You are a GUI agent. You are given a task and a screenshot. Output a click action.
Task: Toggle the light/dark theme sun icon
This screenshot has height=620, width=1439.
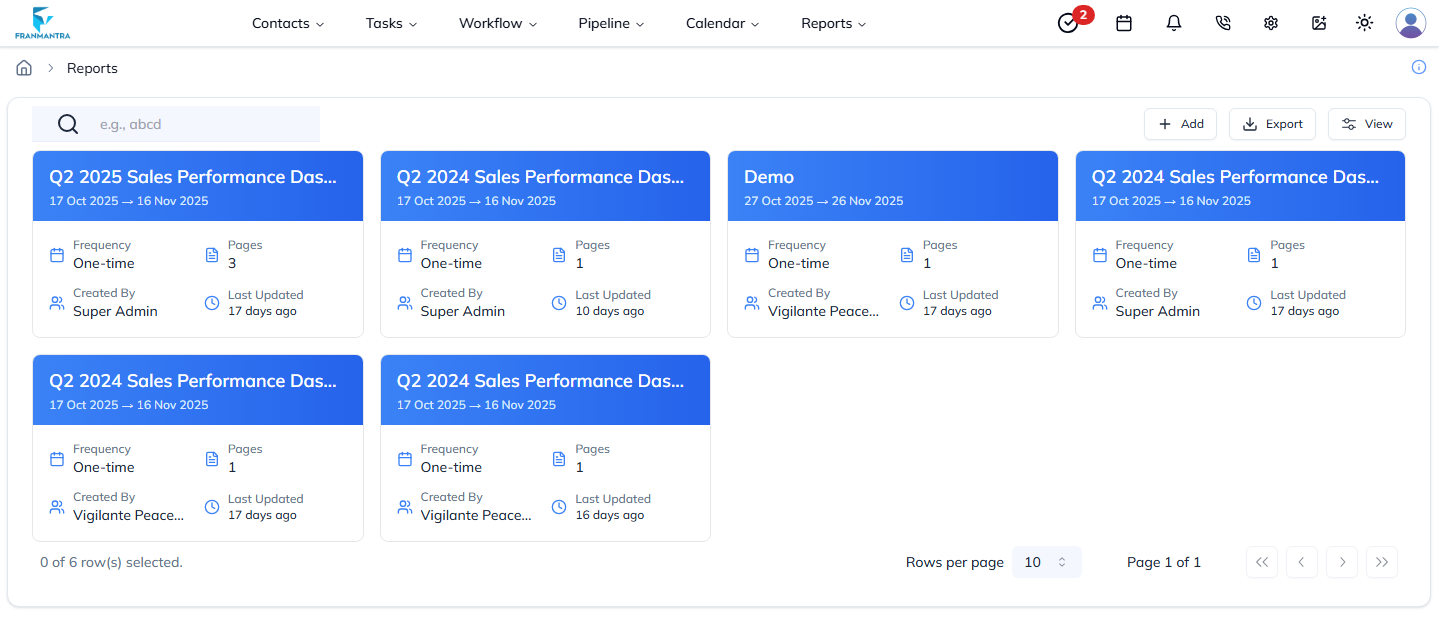point(1363,23)
